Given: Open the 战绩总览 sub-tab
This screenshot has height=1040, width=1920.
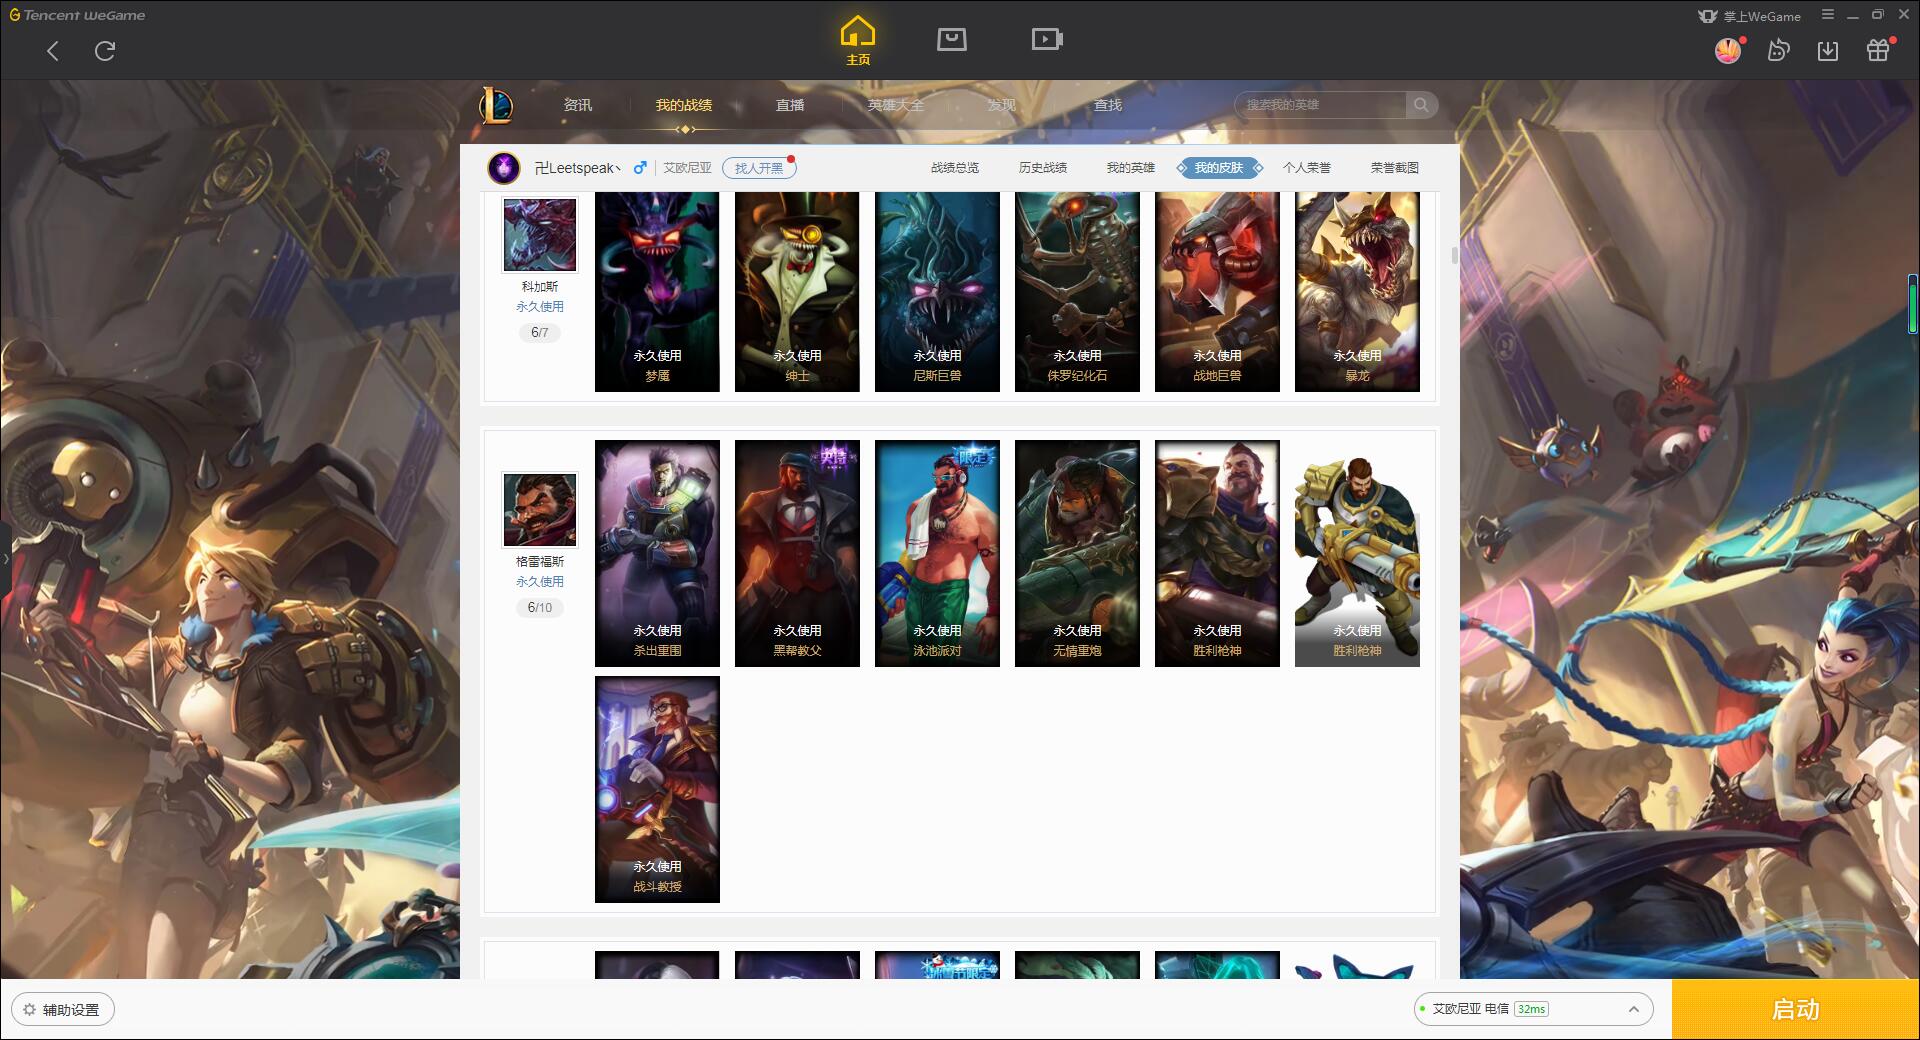Looking at the screenshot, I should 955,168.
